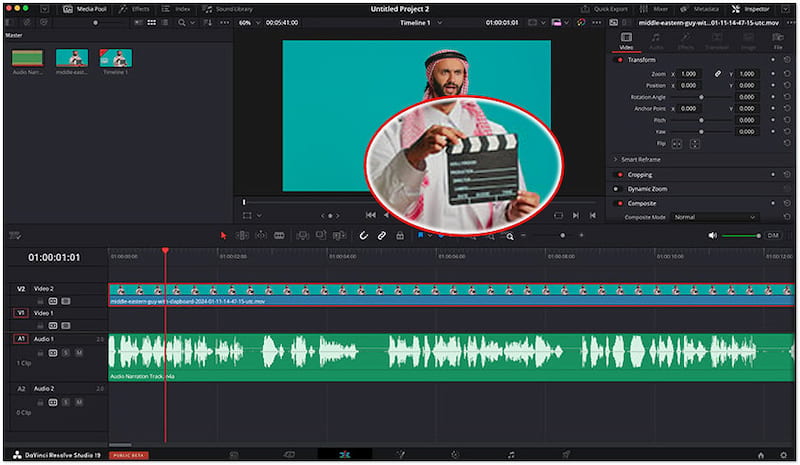Click the Position Lock padlock icon
This screenshot has width=800, height=465.
[x=400, y=235]
